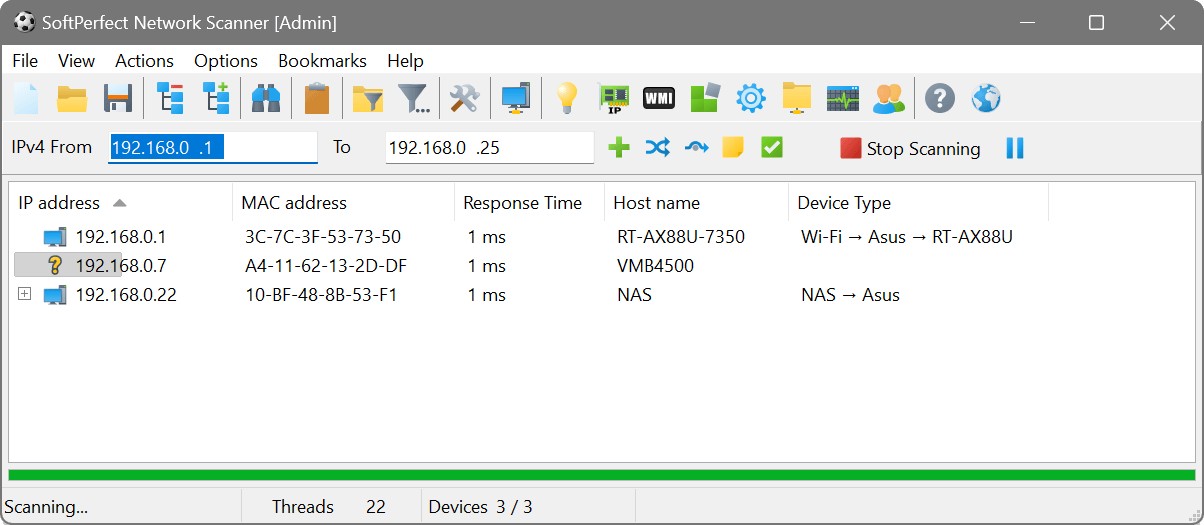1204x525 pixels.
Task: Add an IP range with the green plus icon
Action: click(619, 148)
